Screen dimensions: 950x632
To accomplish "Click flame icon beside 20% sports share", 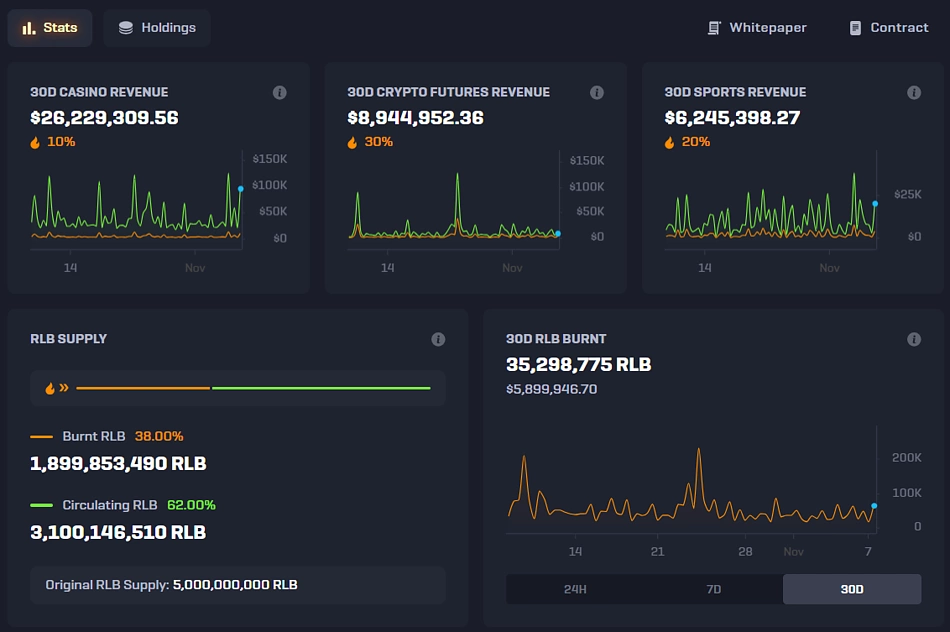I will [669, 142].
